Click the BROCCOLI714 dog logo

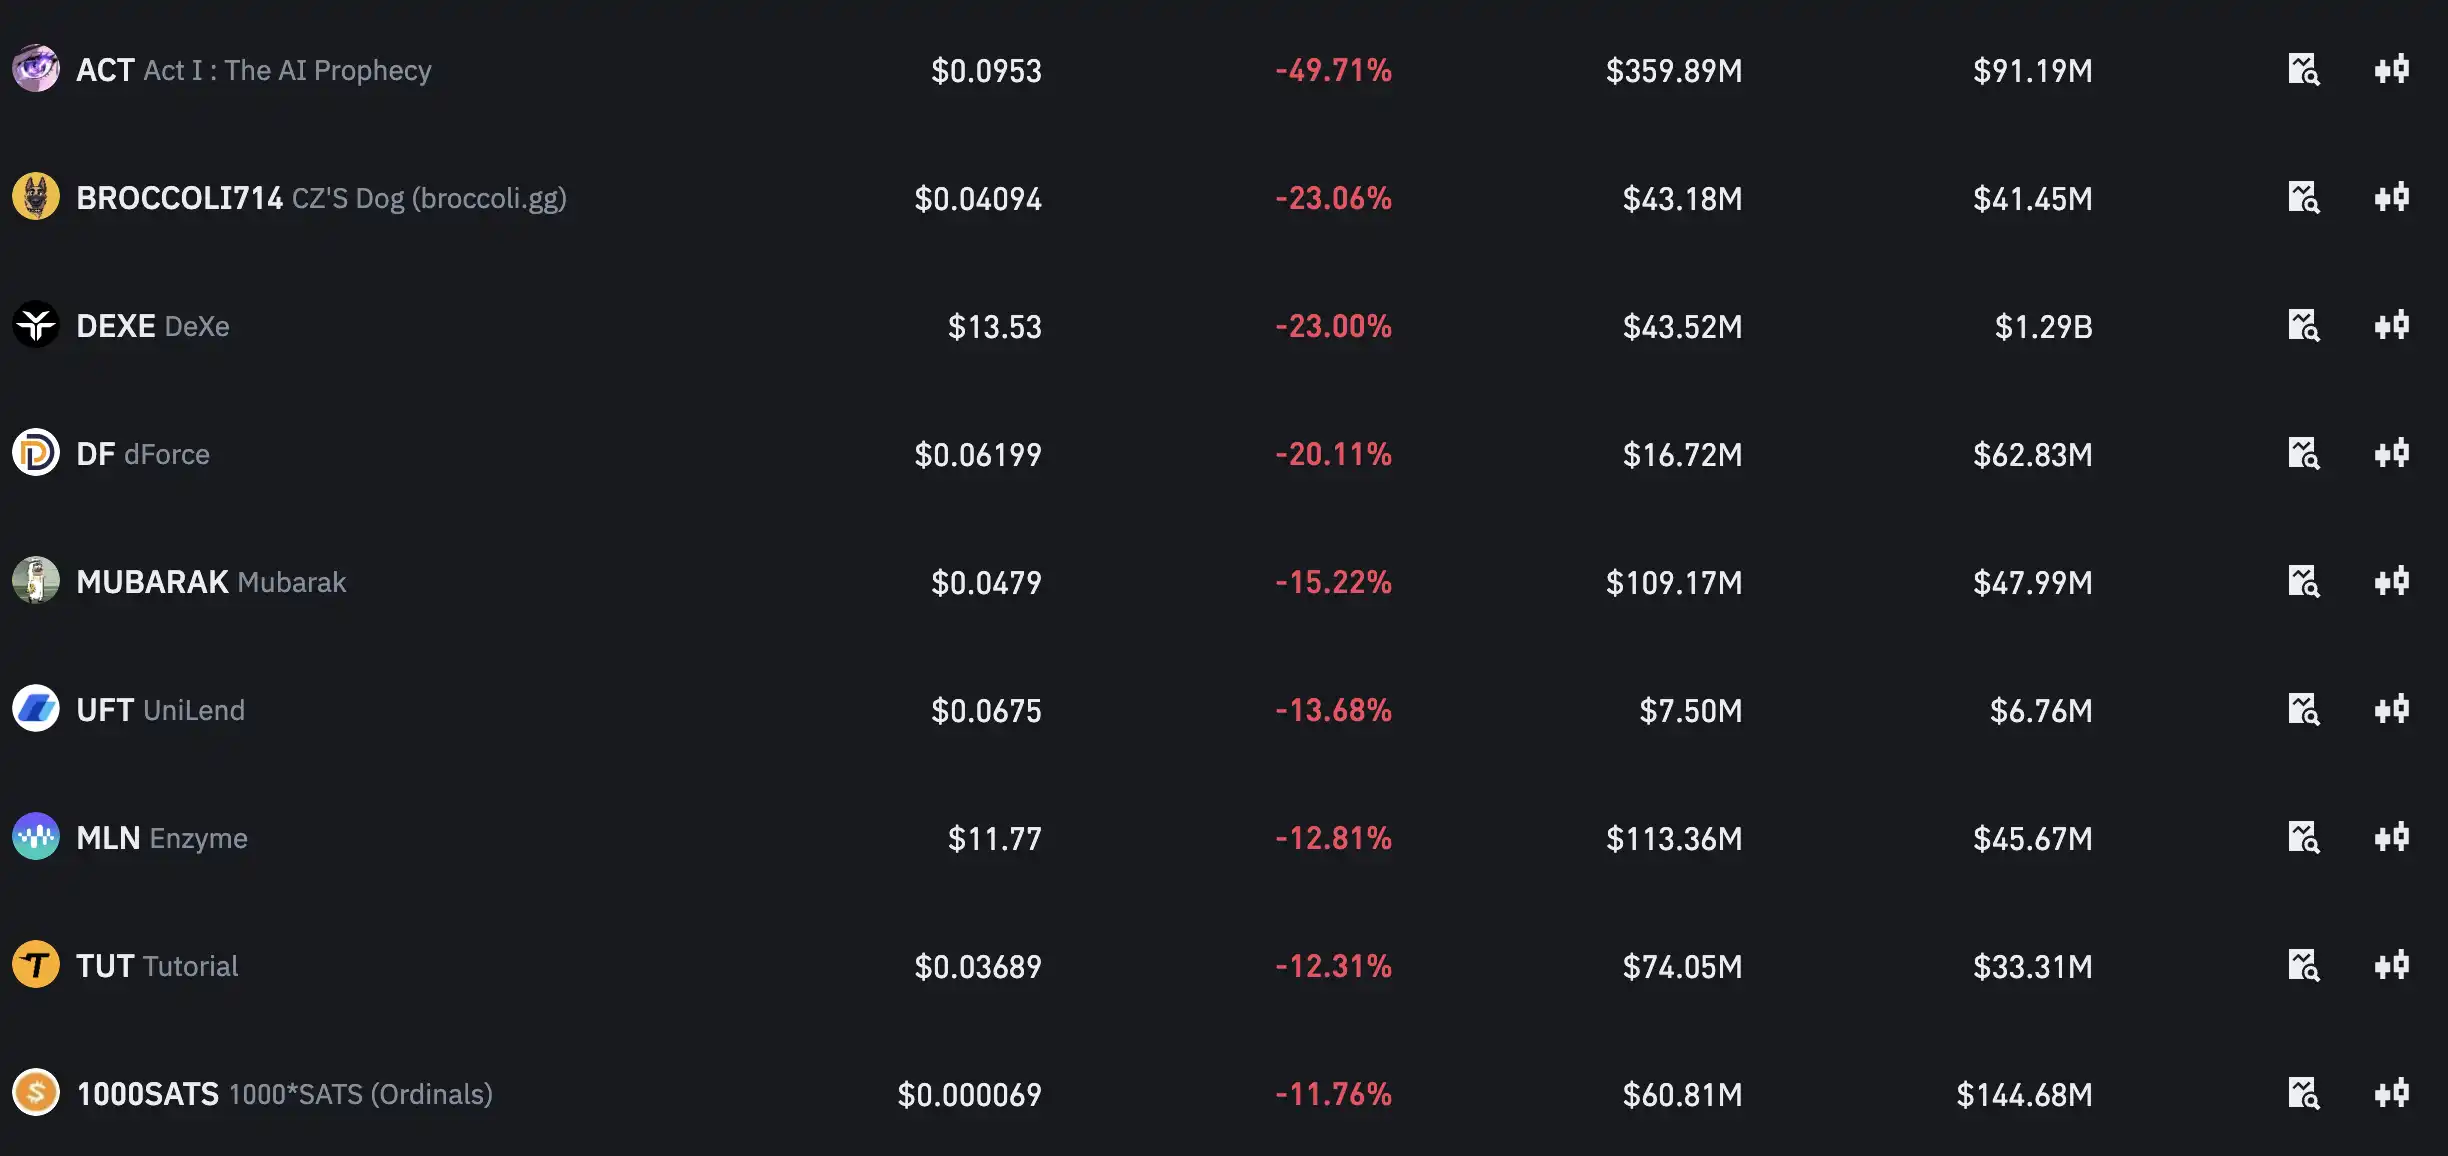(x=36, y=197)
